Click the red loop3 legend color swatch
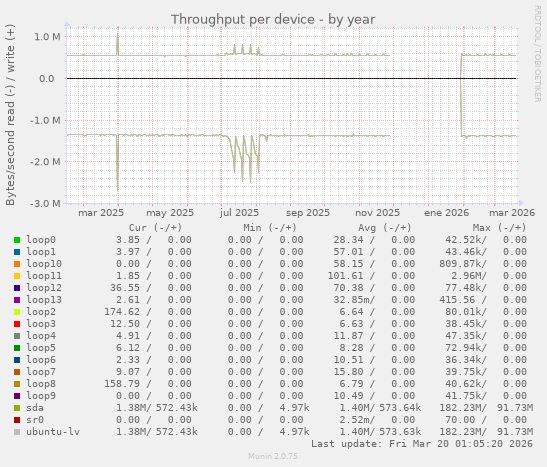 point(17,324)
